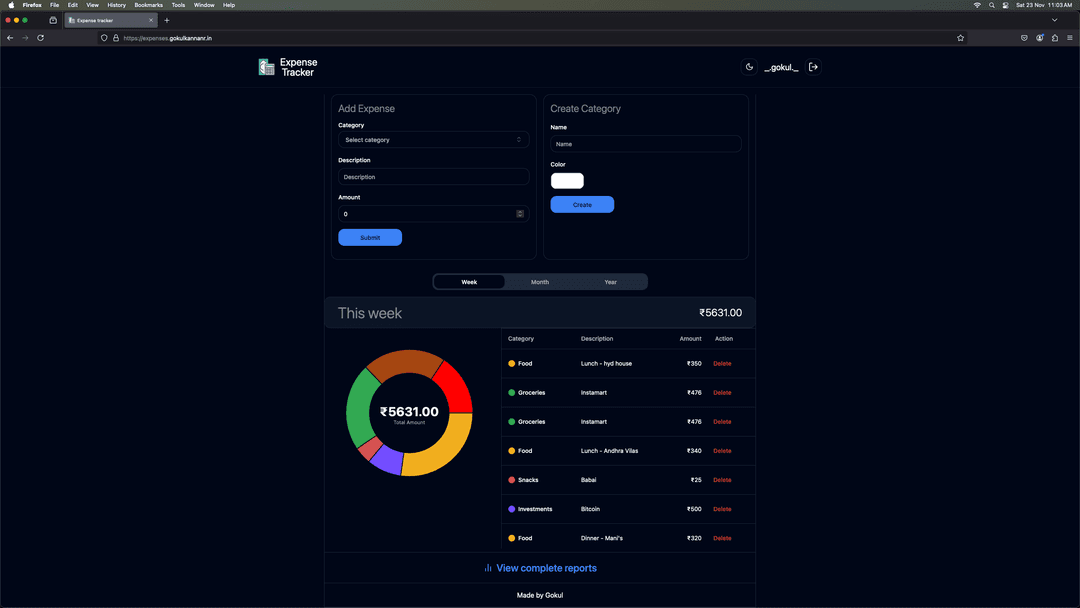Image resolution: width=1080 pixels, height=608 pixels.
Task: Select the Week view toggle
Action: coord(468,282)
